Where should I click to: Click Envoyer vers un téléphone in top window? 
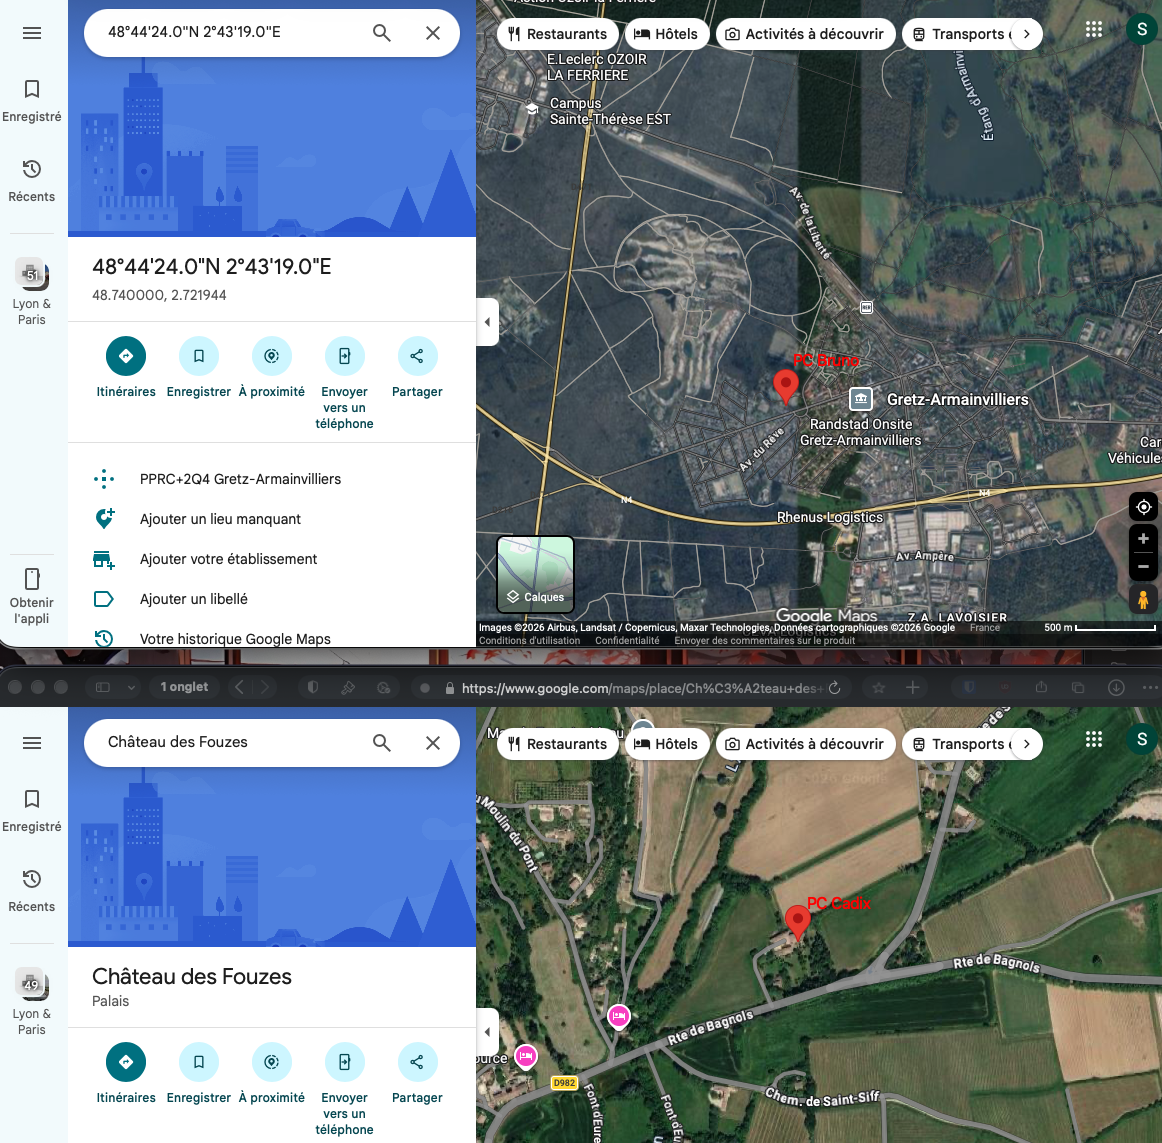click(344, 383)
